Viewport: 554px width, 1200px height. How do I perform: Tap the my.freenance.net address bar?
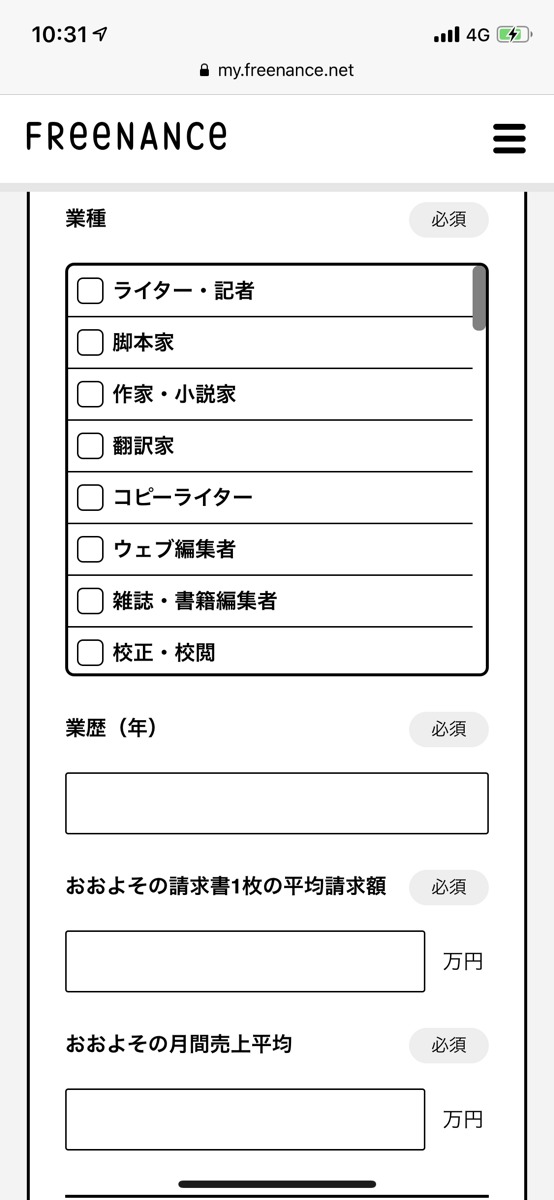pyautogui.click(x=277, y=71)
